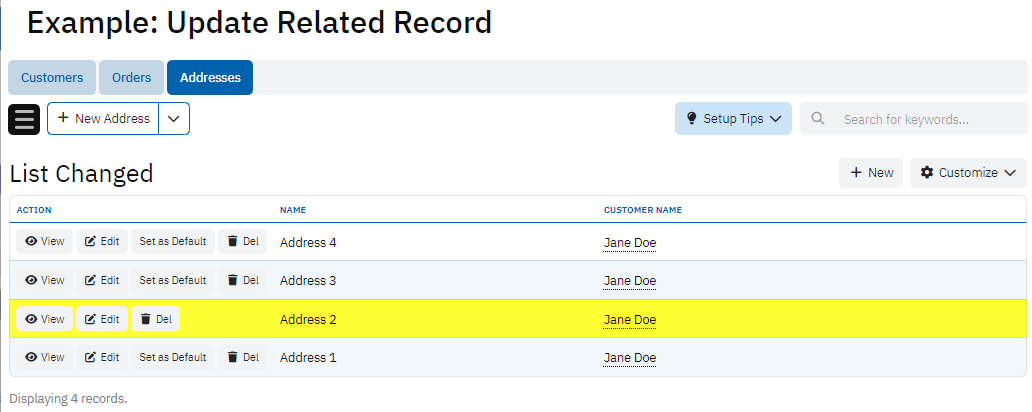Image resolution: width=1032 pixels, height=412 pixels.
Task: Set Address 4 as Default
Action: (172, 242)
